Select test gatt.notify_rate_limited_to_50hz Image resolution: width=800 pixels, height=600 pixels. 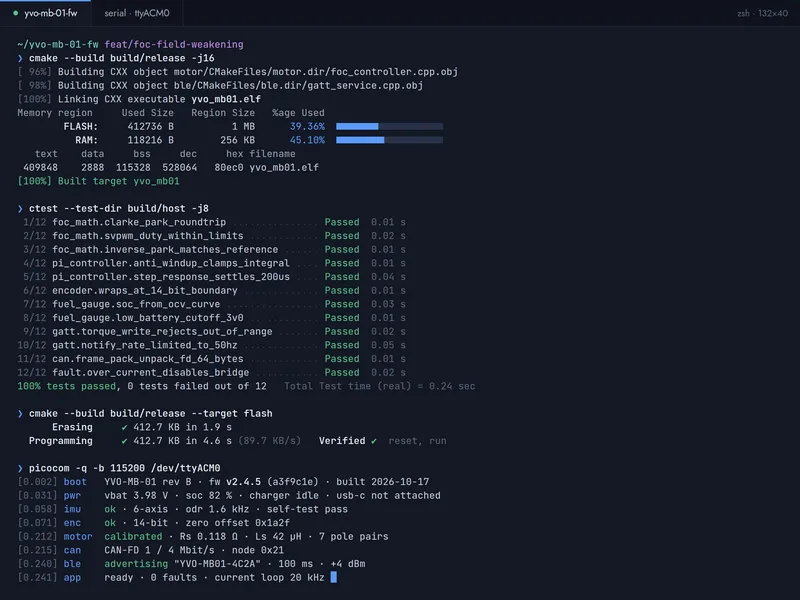pyautogui.click(x=144, y=345)
